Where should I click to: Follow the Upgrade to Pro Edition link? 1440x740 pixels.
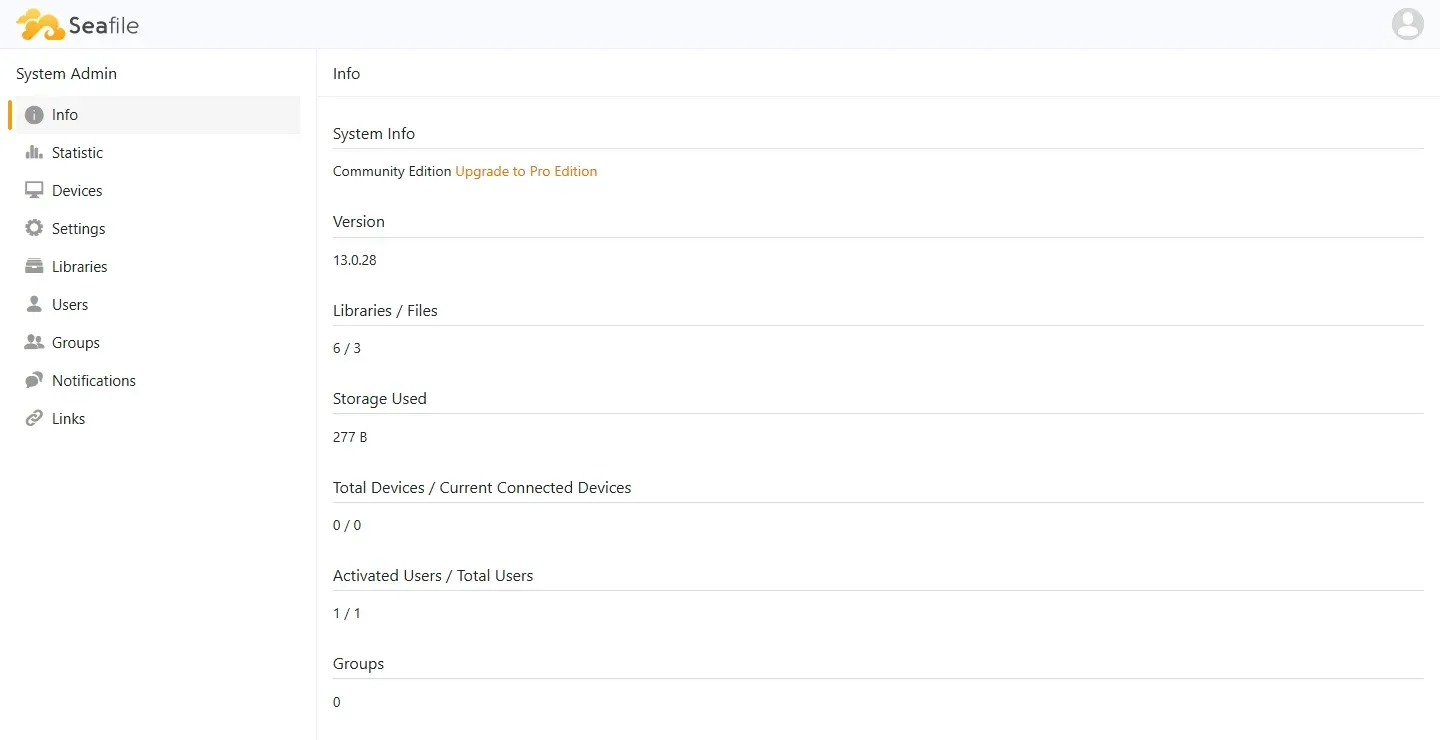tap(526, 171)
